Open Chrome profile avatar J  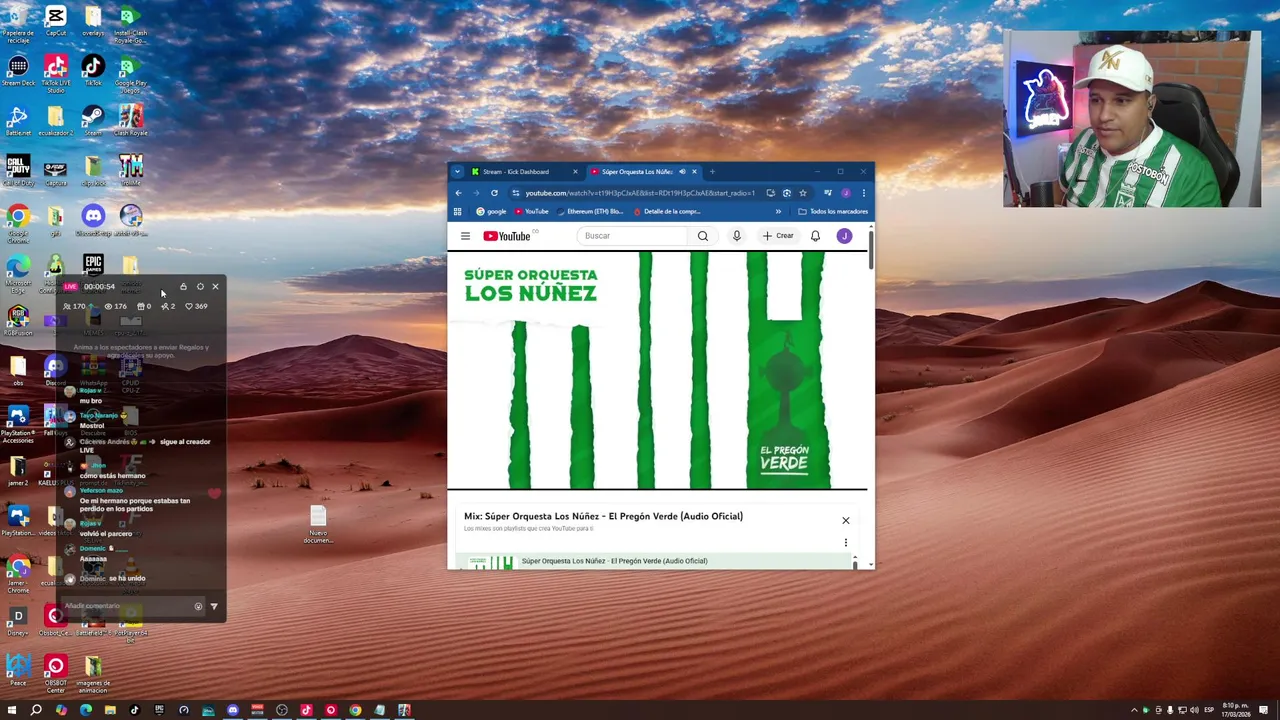pos(846,193)
